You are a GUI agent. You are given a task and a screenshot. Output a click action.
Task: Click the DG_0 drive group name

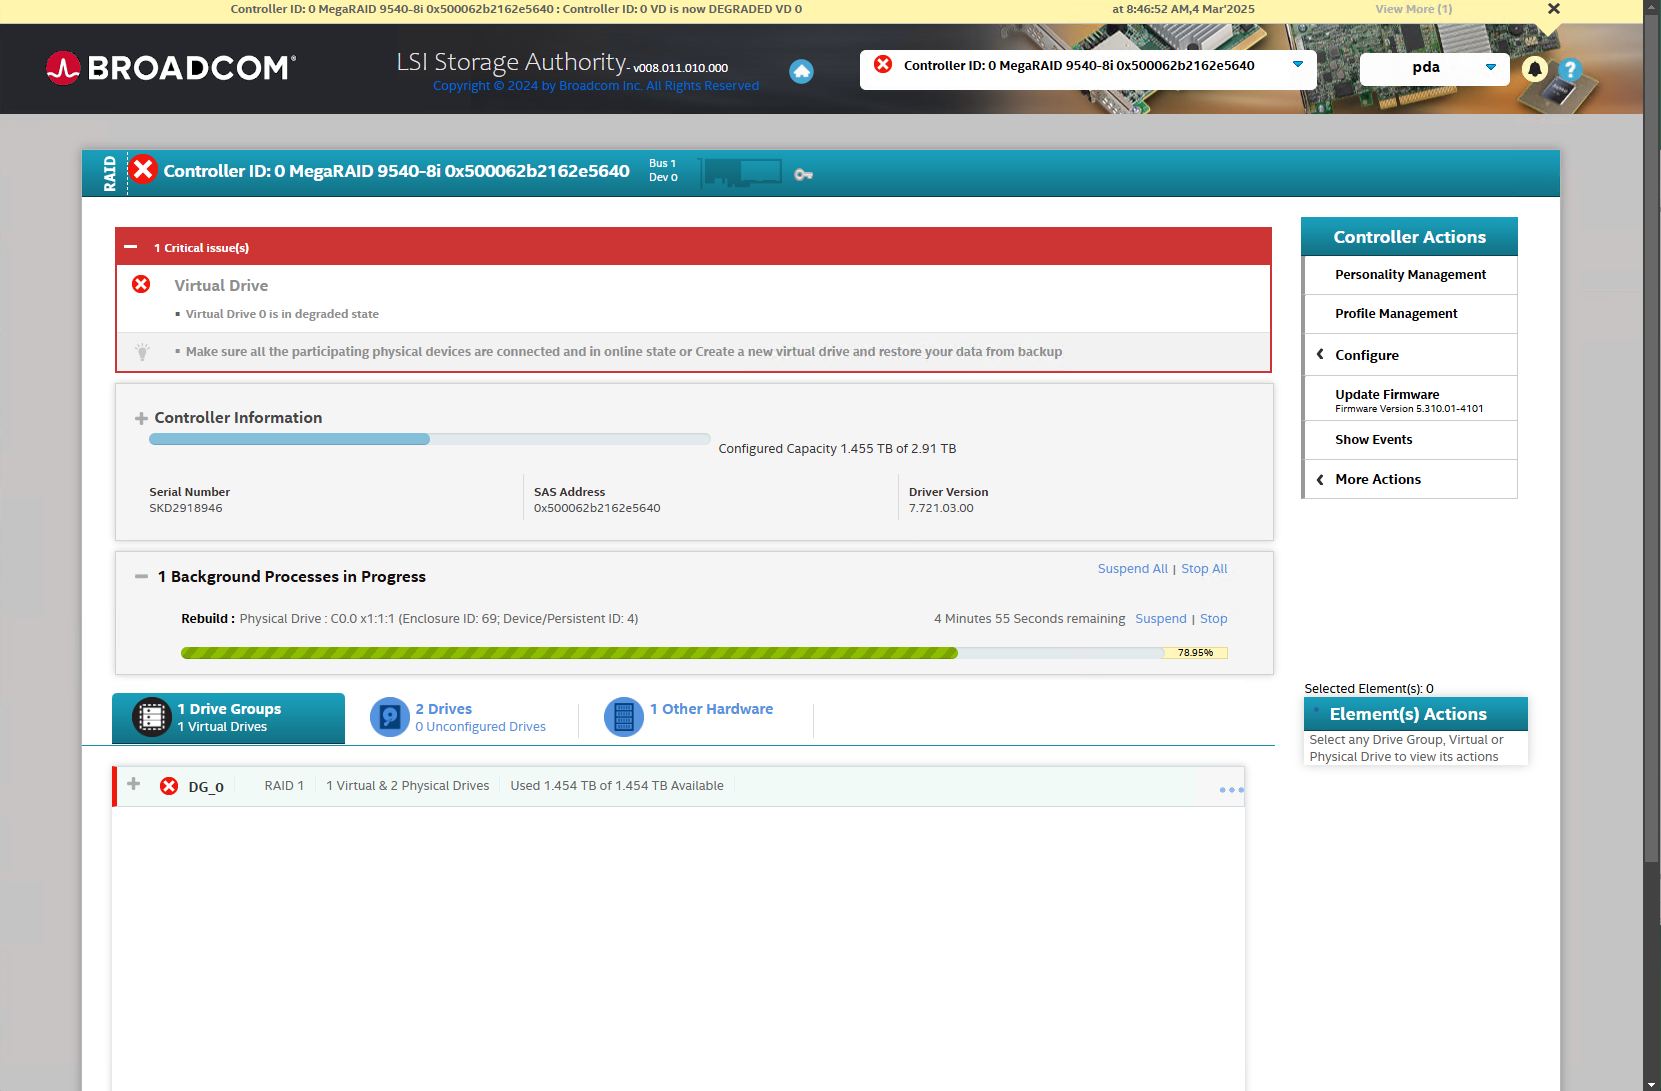point(206,787)
